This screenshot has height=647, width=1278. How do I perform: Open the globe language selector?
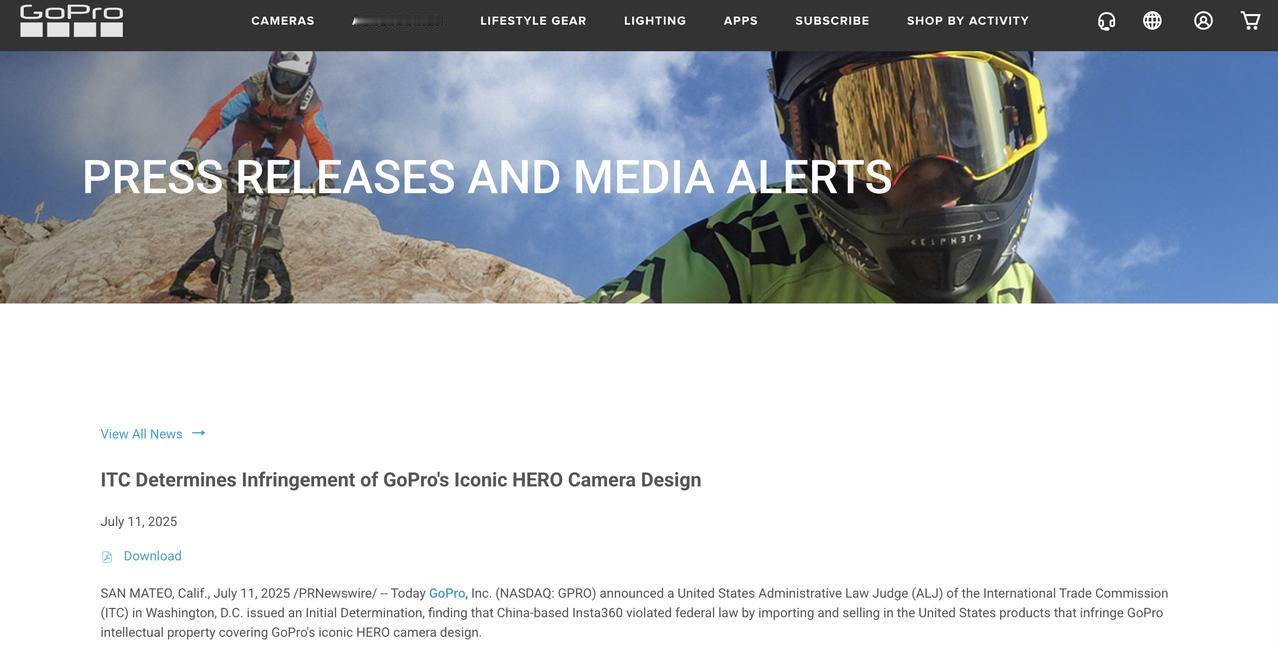[x=1152, y=21]
